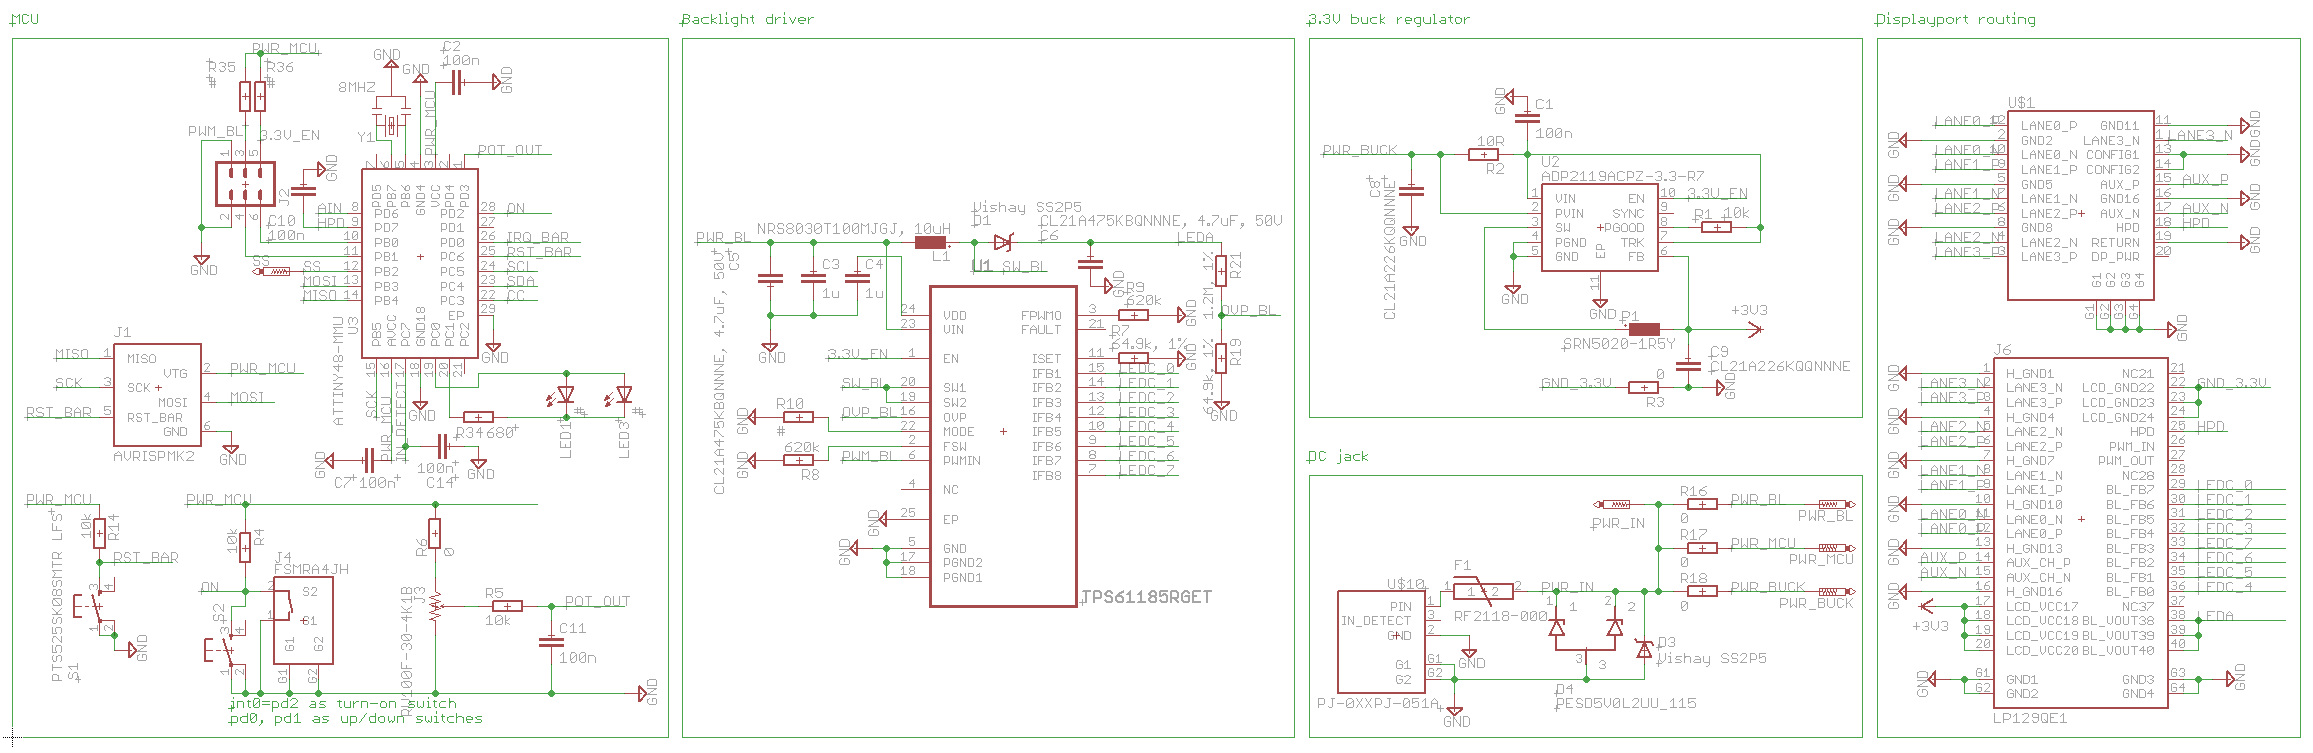Click the 'FSMRA4JH' switch part label
Image resolution: width=2313 pixels, height=753 pixels.
click(x=311, y=569)
